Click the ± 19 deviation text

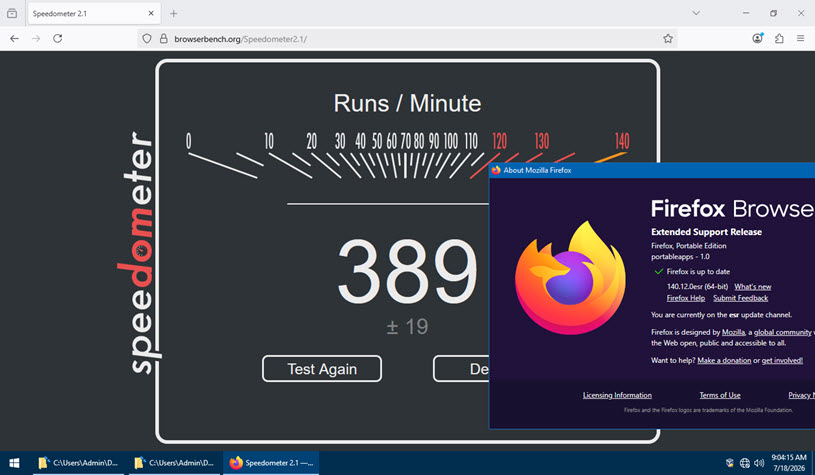(x=408, y=327)
